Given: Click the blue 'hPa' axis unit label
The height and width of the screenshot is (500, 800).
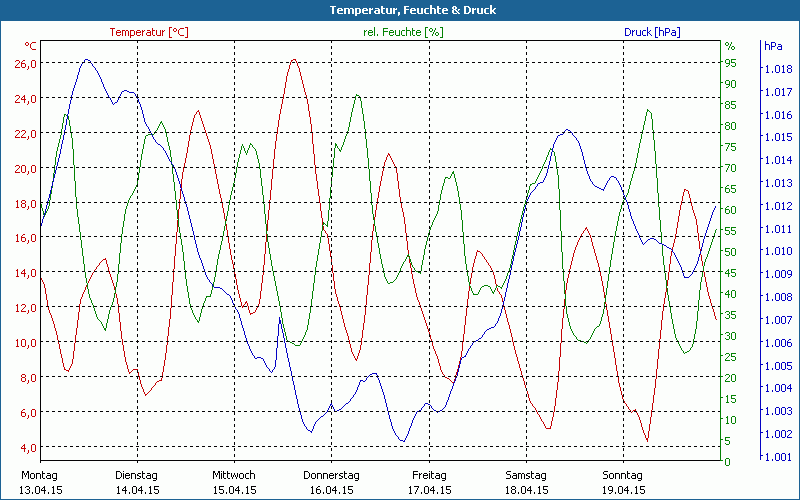Looking at the screenshot, I should [x=773, y=47].
